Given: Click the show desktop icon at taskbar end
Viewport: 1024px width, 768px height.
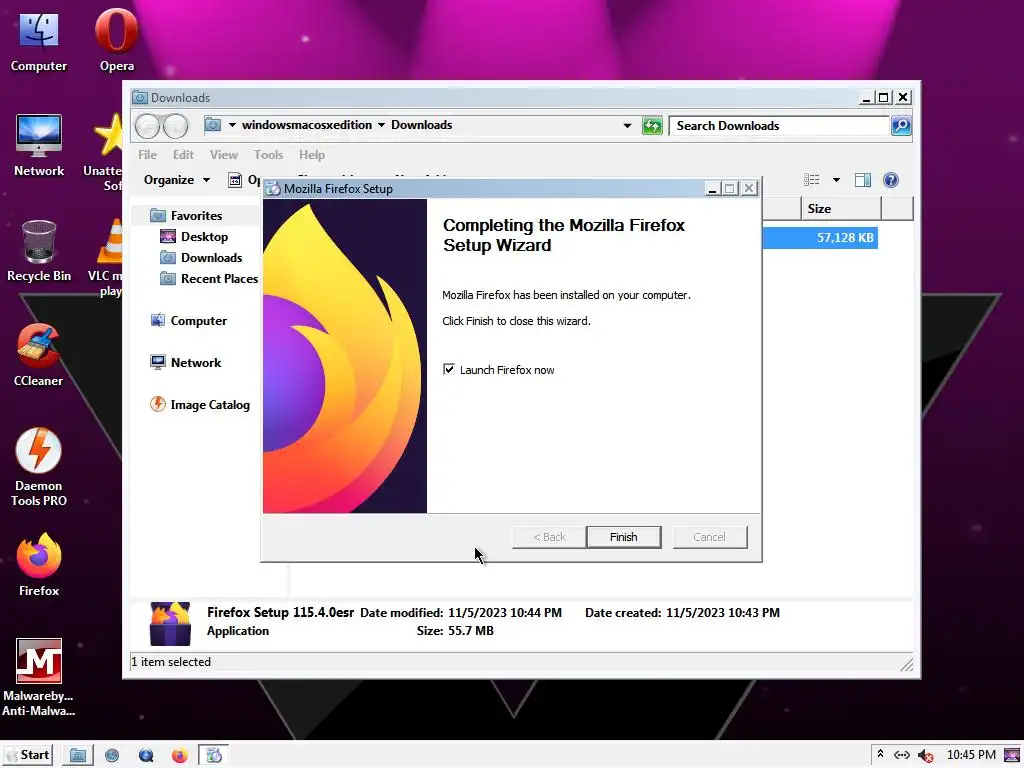Looking at the screenshot, I should (1012, 756).
